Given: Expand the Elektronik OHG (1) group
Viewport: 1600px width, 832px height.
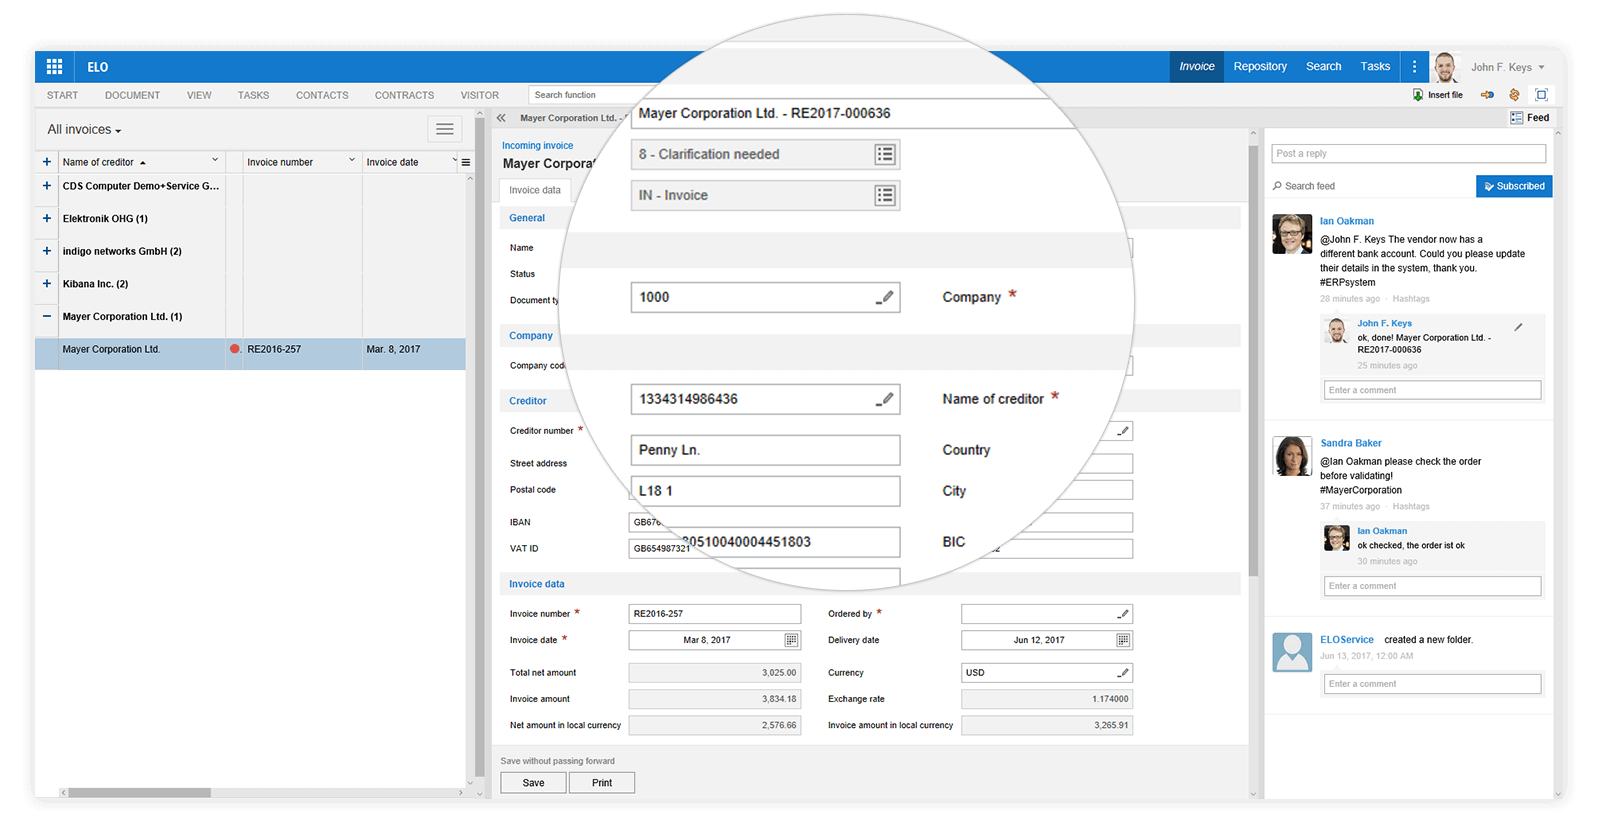Looking at the screenshot, I should tap(47, 218).
